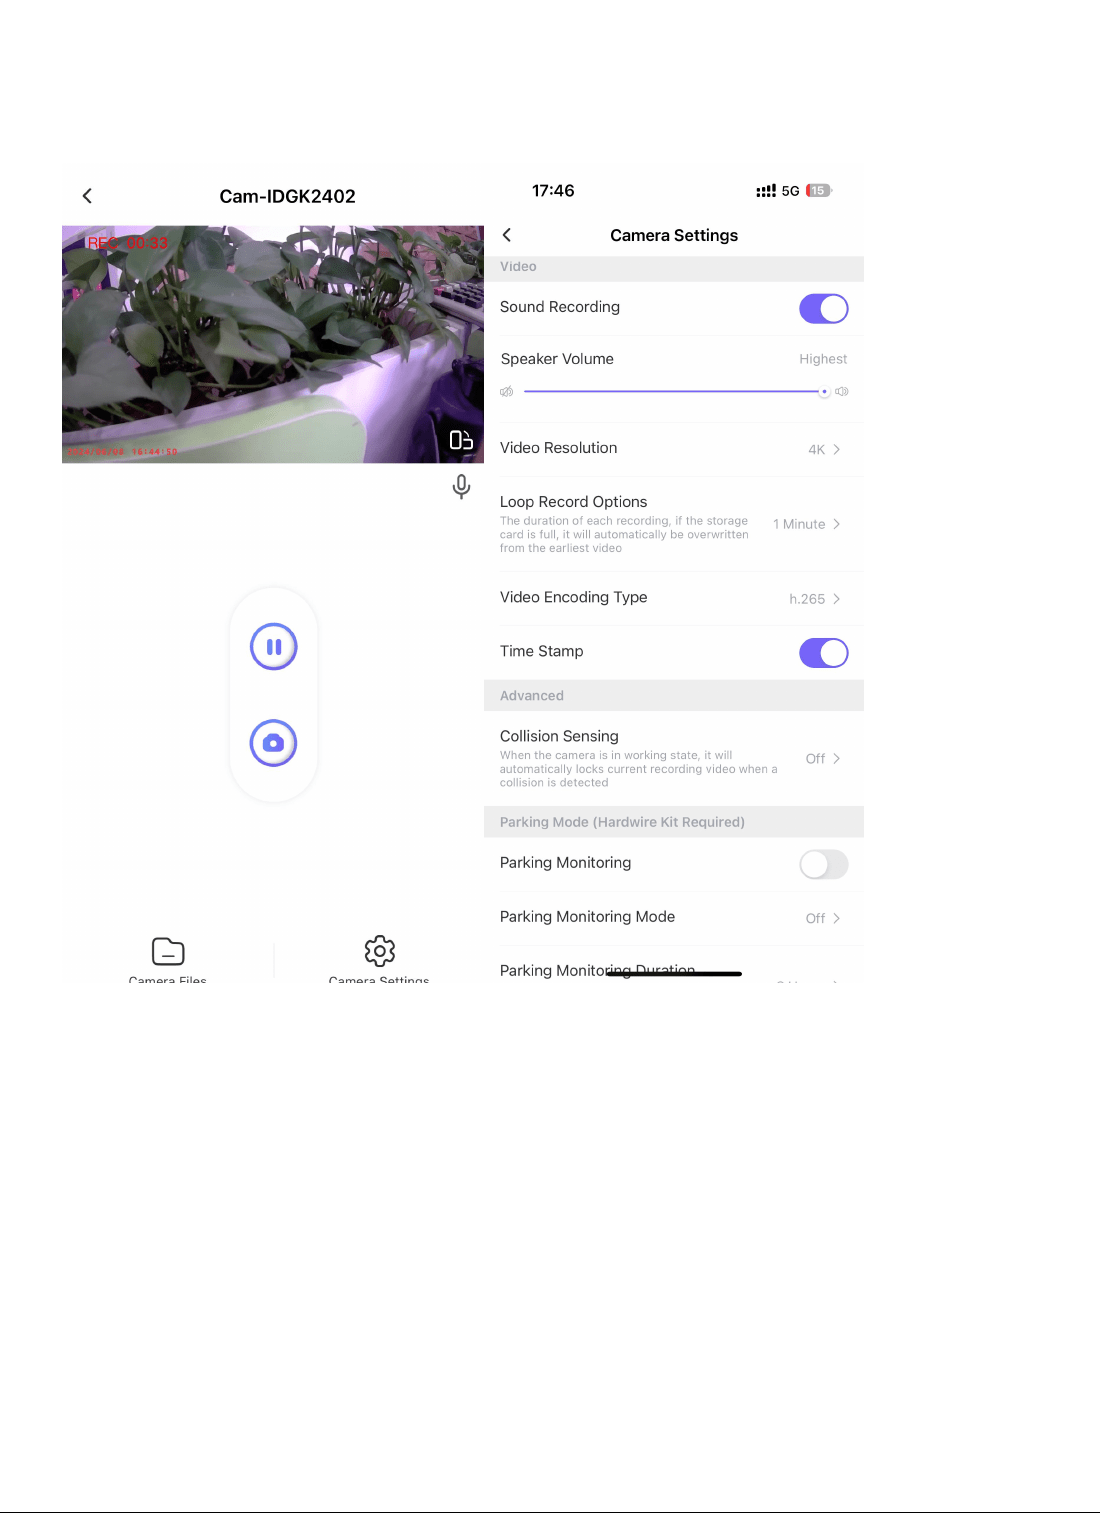Tap the microphone icon below video
Viewport: 1100px width, 1513px height.
tap(461, 487)
